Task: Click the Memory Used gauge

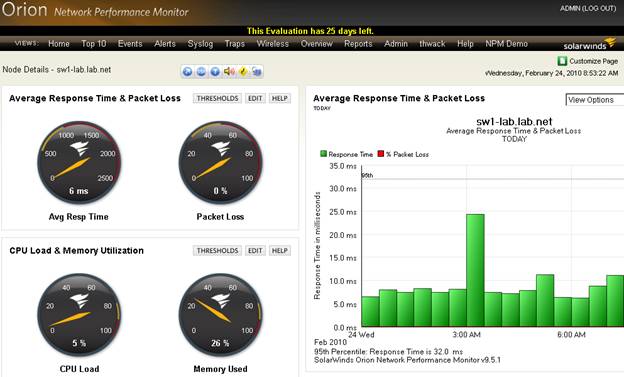Action: [x=220, y=315]
